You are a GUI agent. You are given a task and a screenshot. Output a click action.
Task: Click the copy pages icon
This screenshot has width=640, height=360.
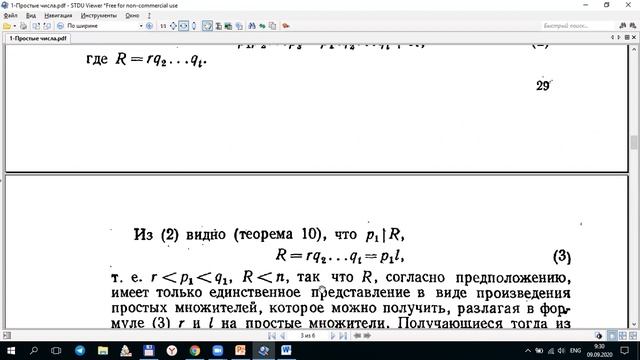[x=272, y=26]
